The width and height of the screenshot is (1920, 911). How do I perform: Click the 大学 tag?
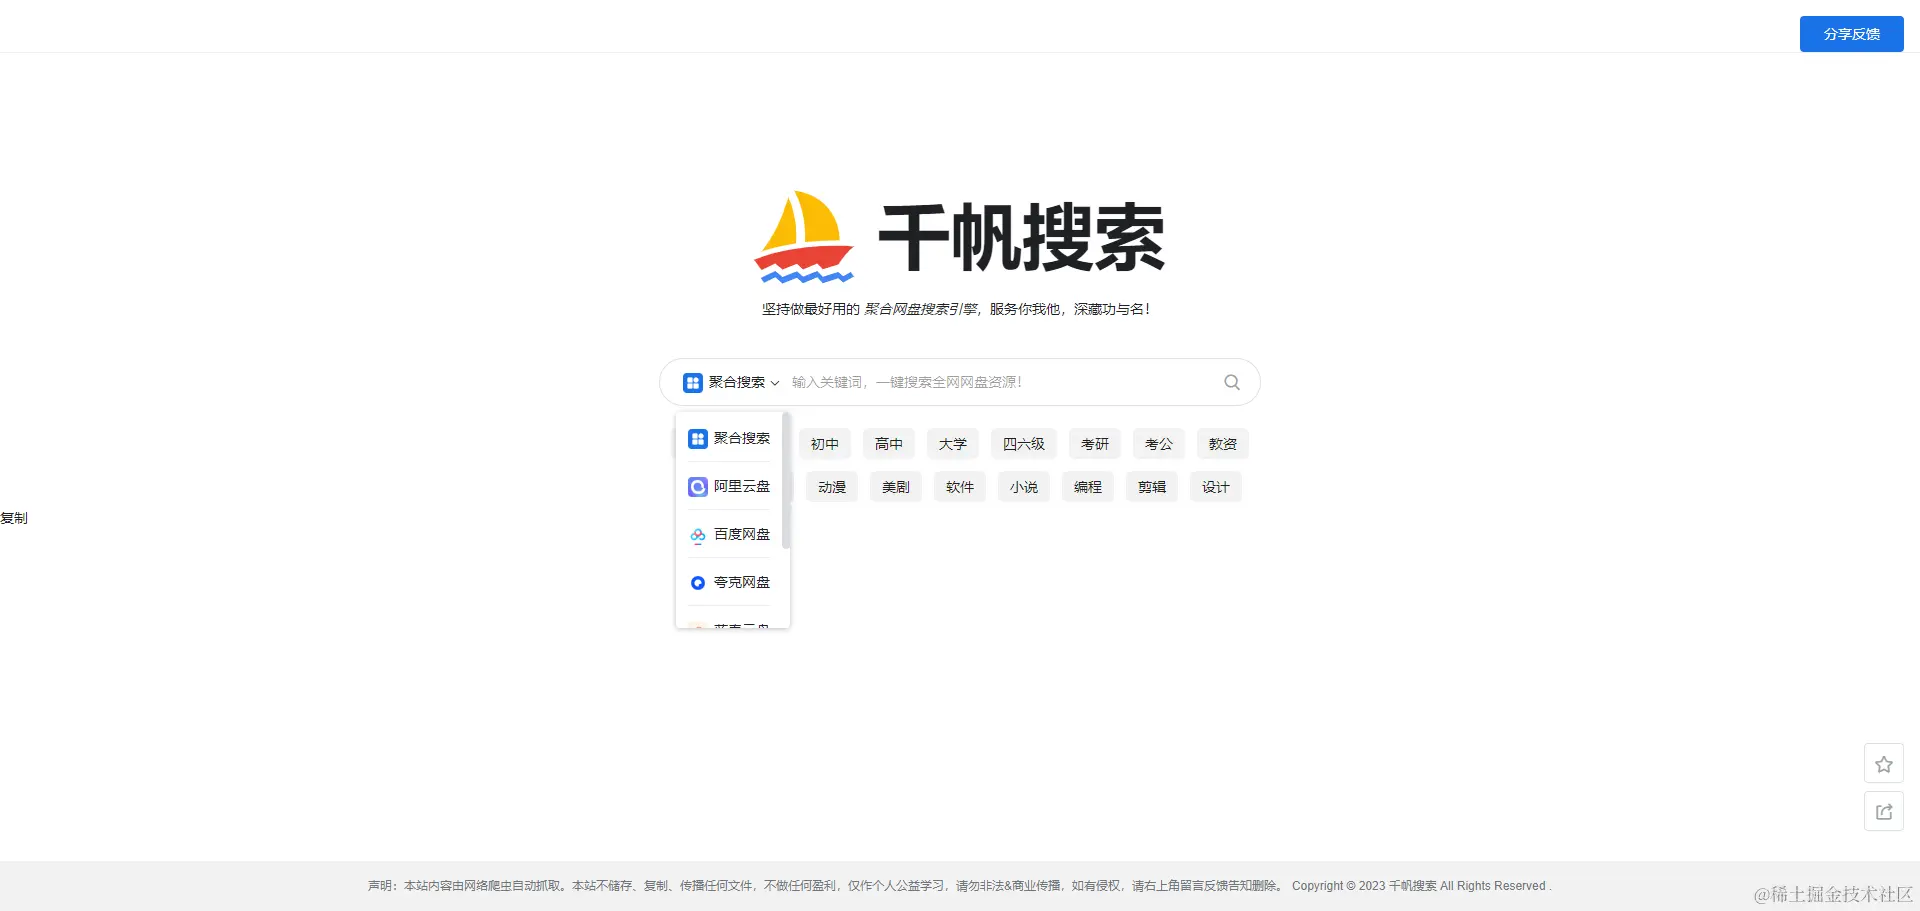[953, 444]
